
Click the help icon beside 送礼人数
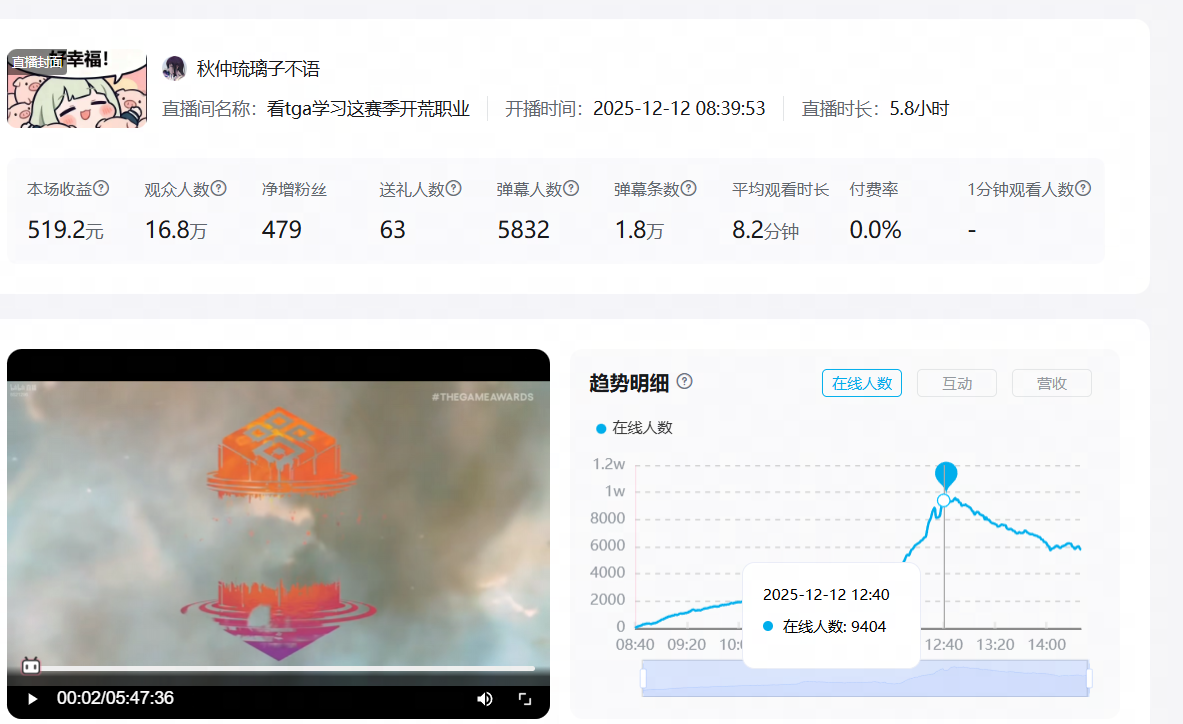[x=453, y=188]
